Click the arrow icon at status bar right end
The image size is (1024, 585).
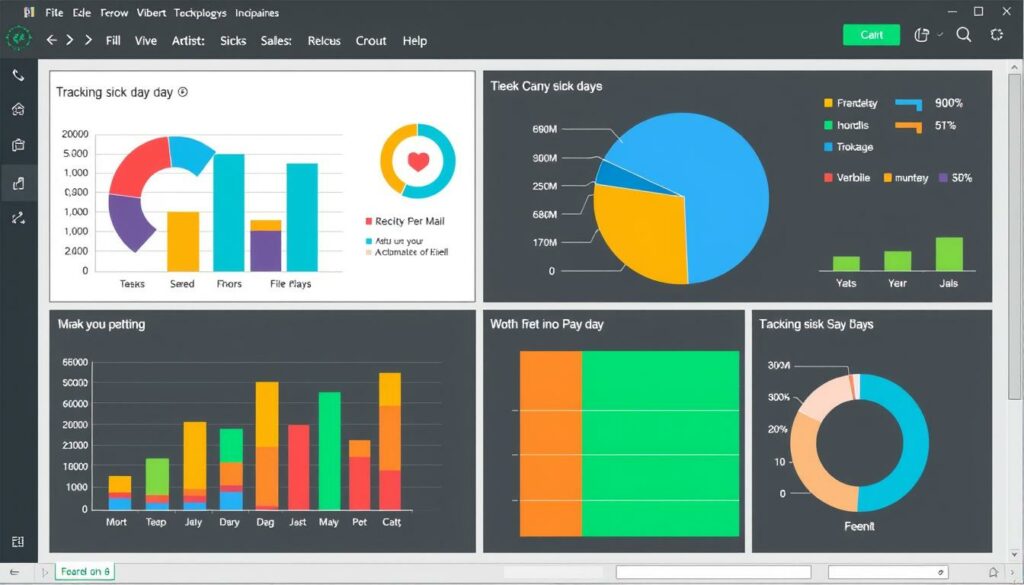1014,572
